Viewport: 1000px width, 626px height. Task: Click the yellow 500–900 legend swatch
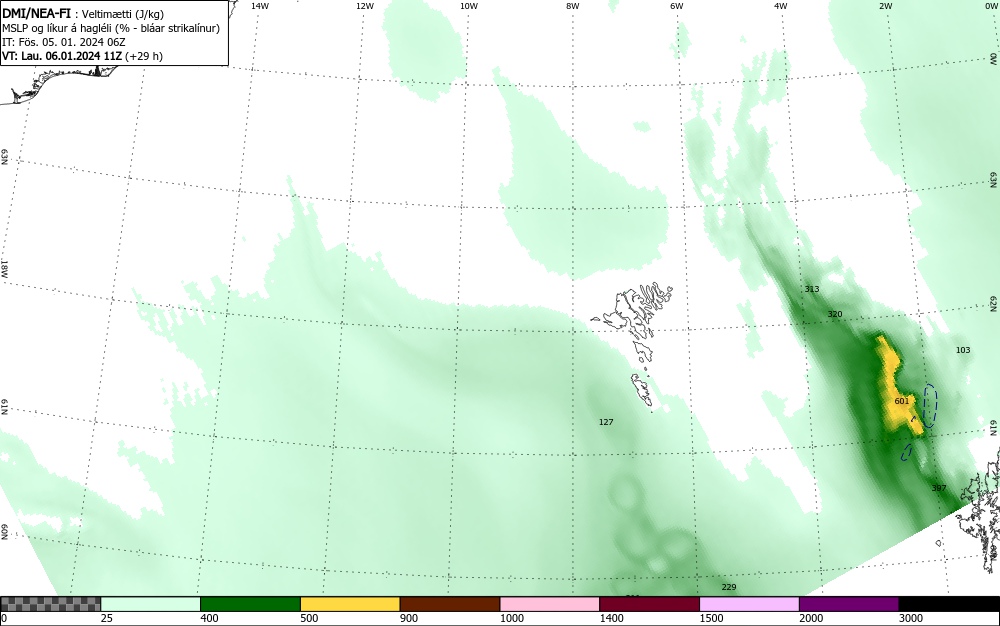350,604
